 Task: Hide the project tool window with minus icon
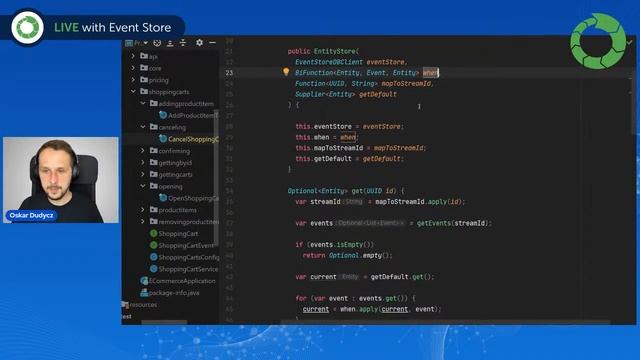212,42
